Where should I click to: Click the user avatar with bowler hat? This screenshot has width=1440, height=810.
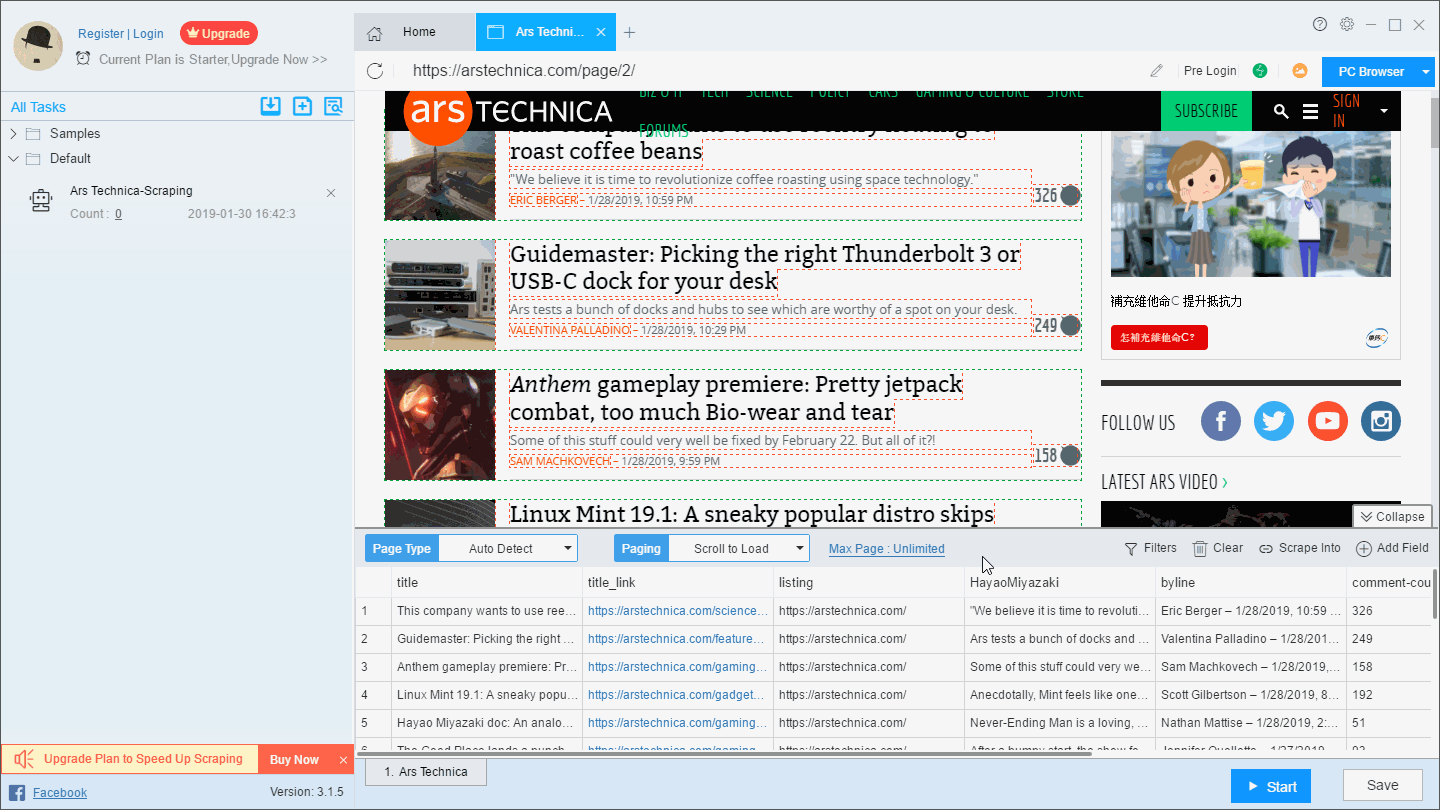pos(39,45)
